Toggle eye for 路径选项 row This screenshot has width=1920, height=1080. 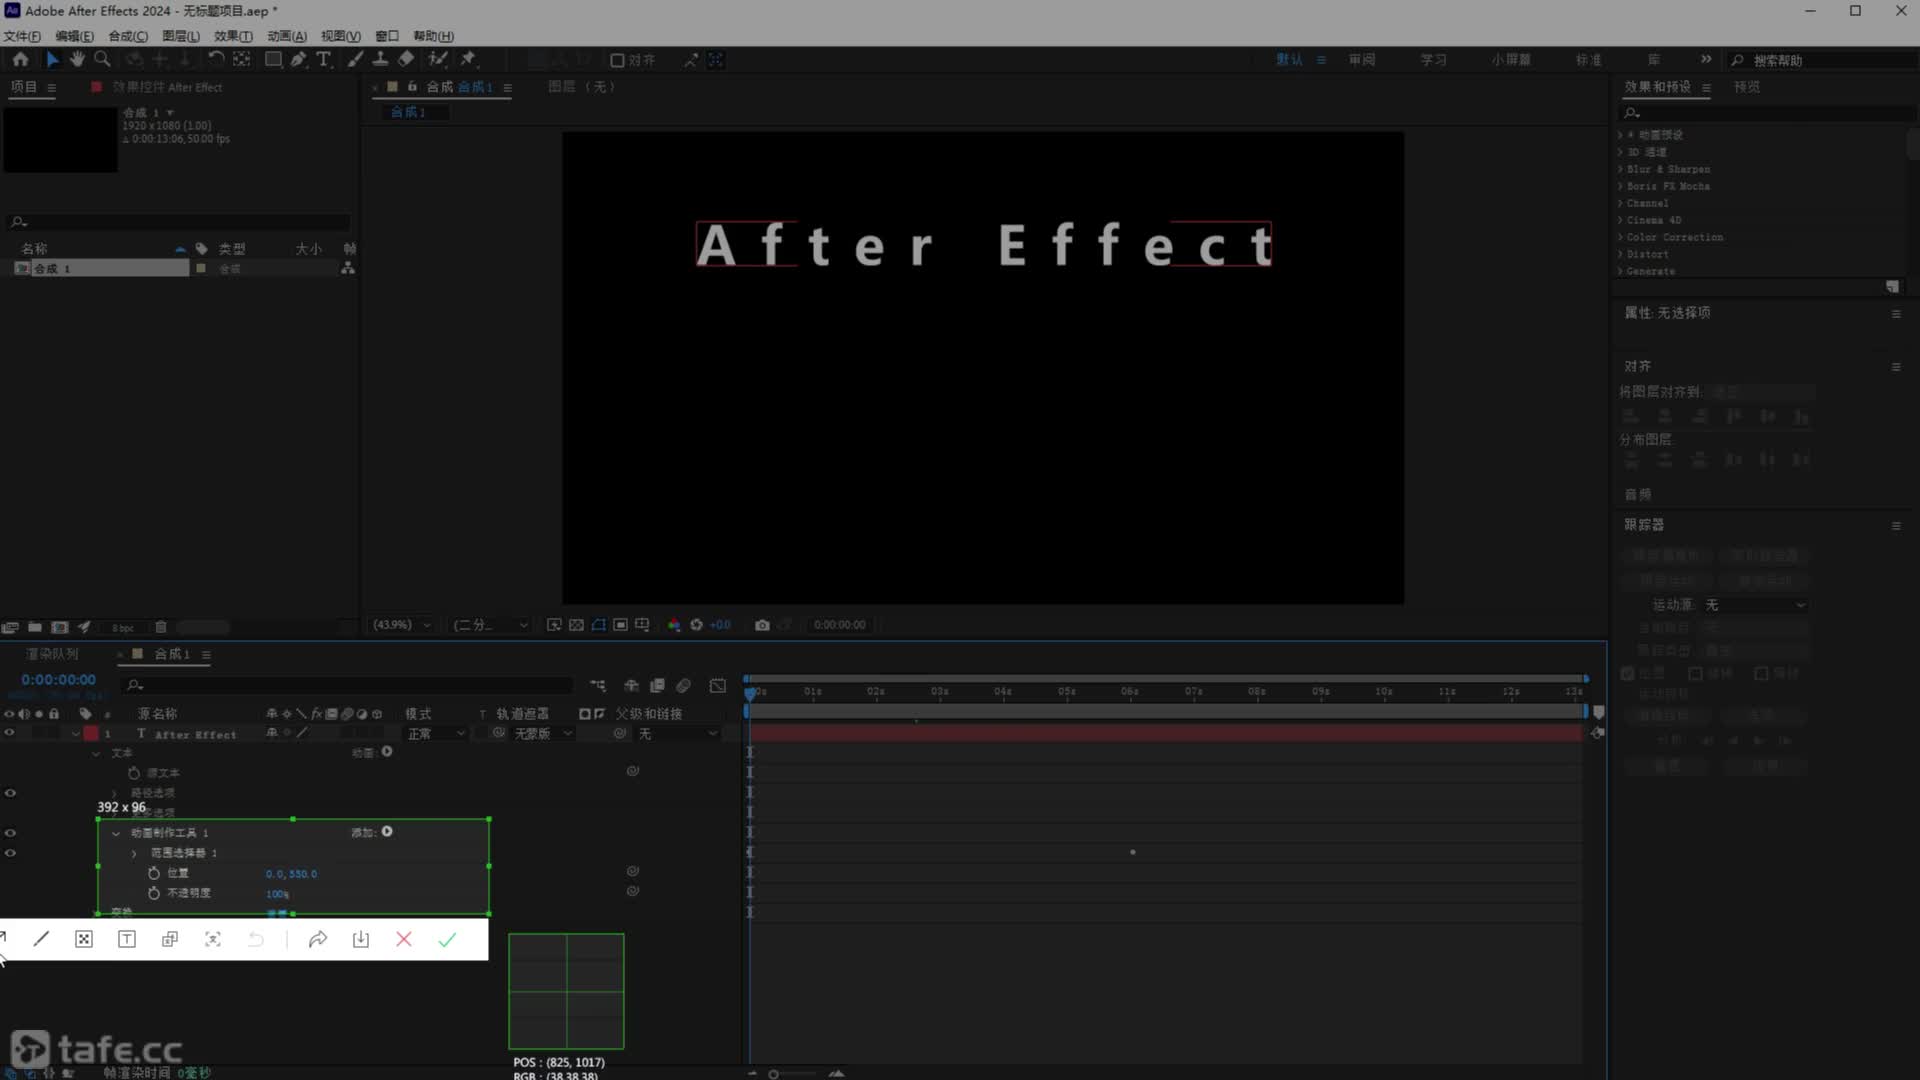[10, 793]
